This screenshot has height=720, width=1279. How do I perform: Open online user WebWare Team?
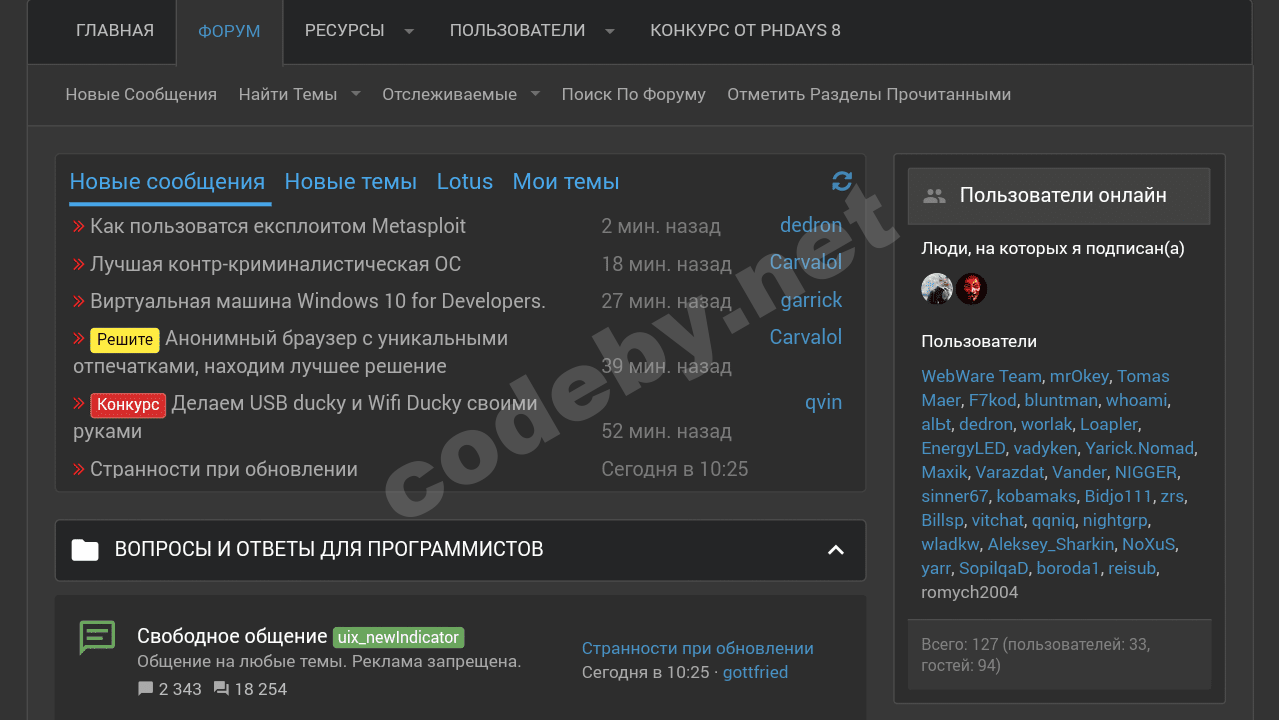pos(981,376)
